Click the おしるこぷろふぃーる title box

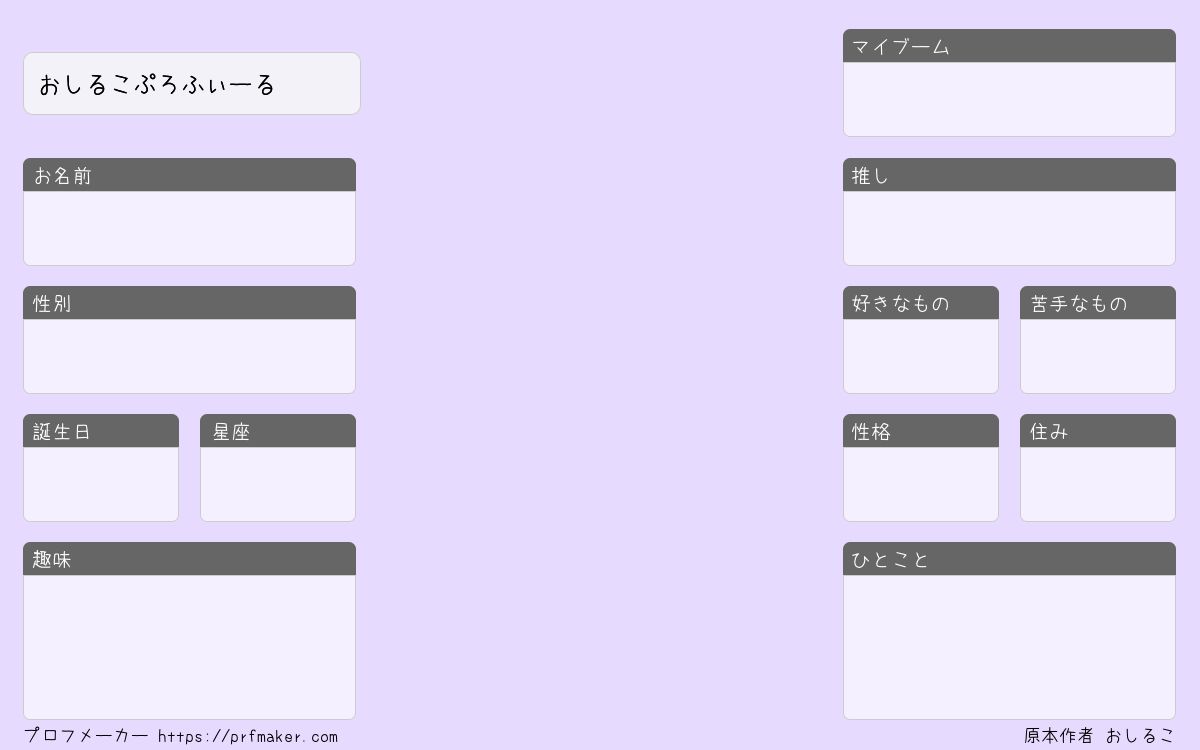(191, 84)
